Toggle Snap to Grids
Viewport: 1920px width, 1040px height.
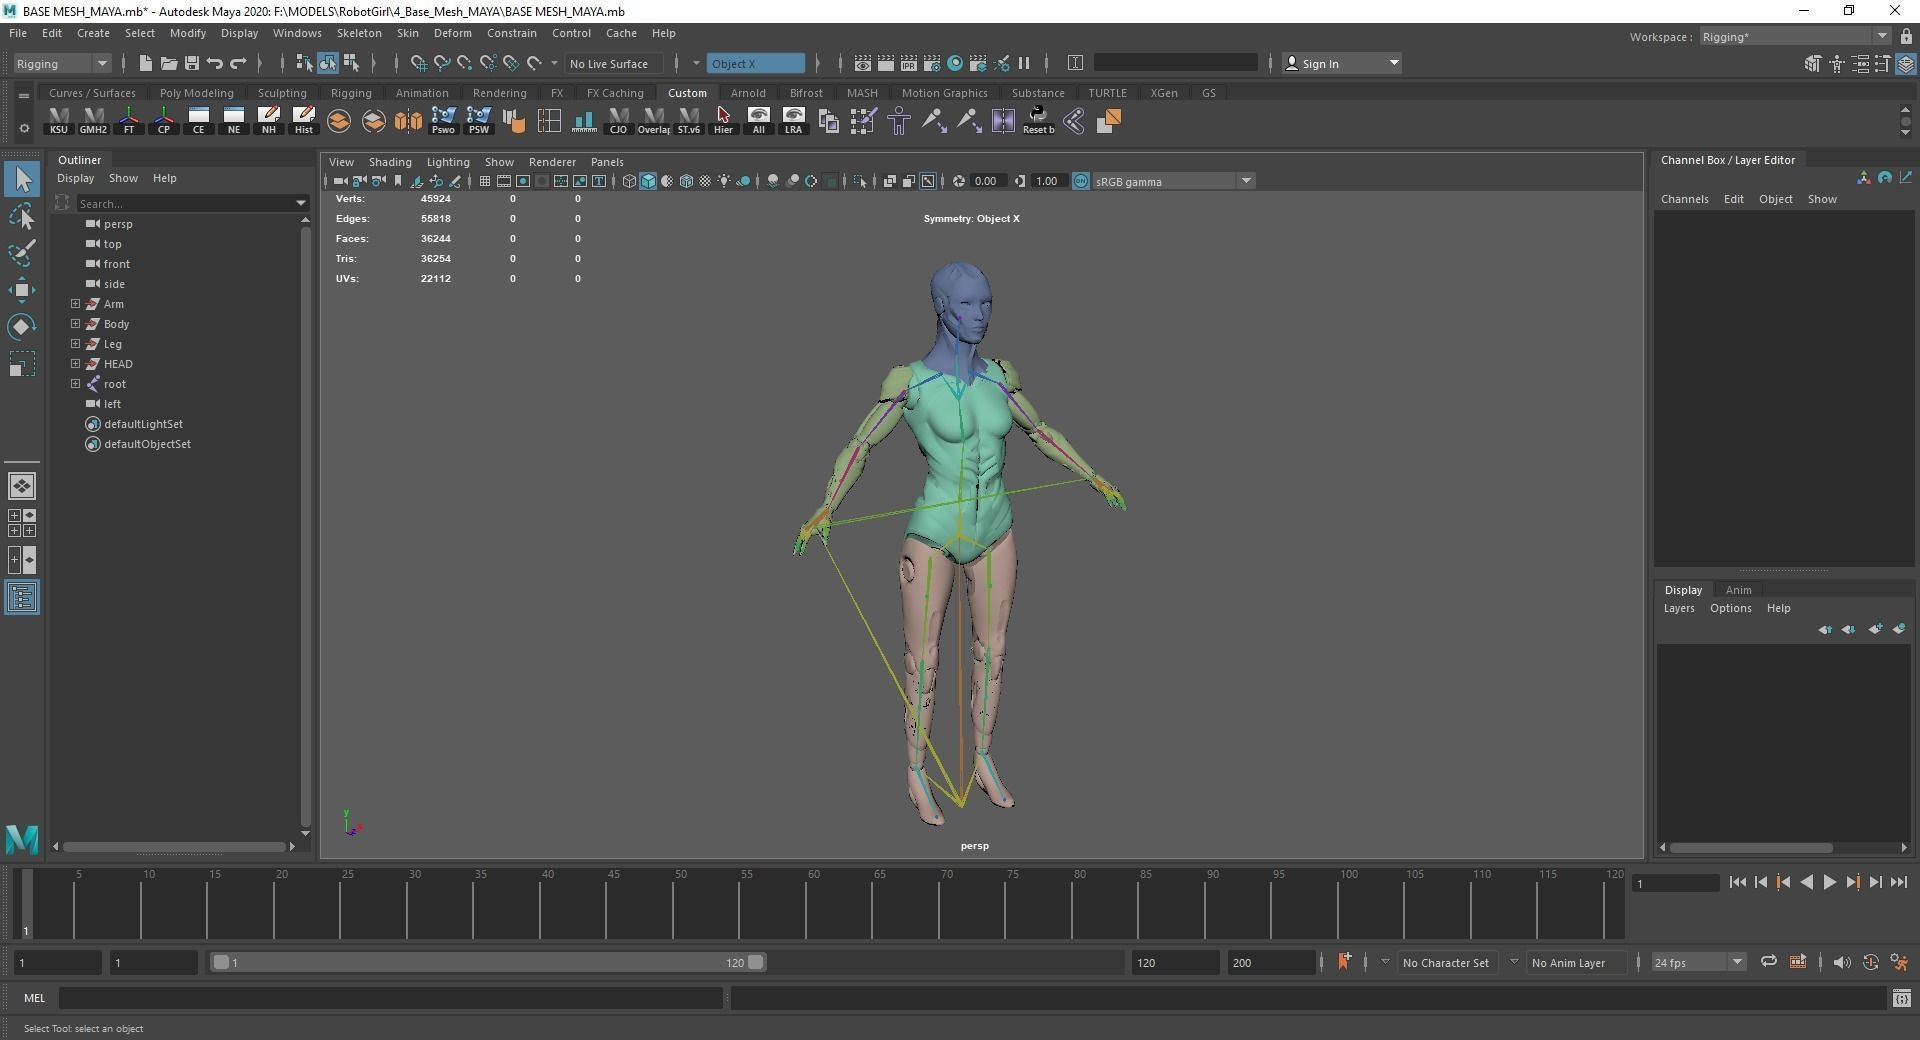(419, 63)
